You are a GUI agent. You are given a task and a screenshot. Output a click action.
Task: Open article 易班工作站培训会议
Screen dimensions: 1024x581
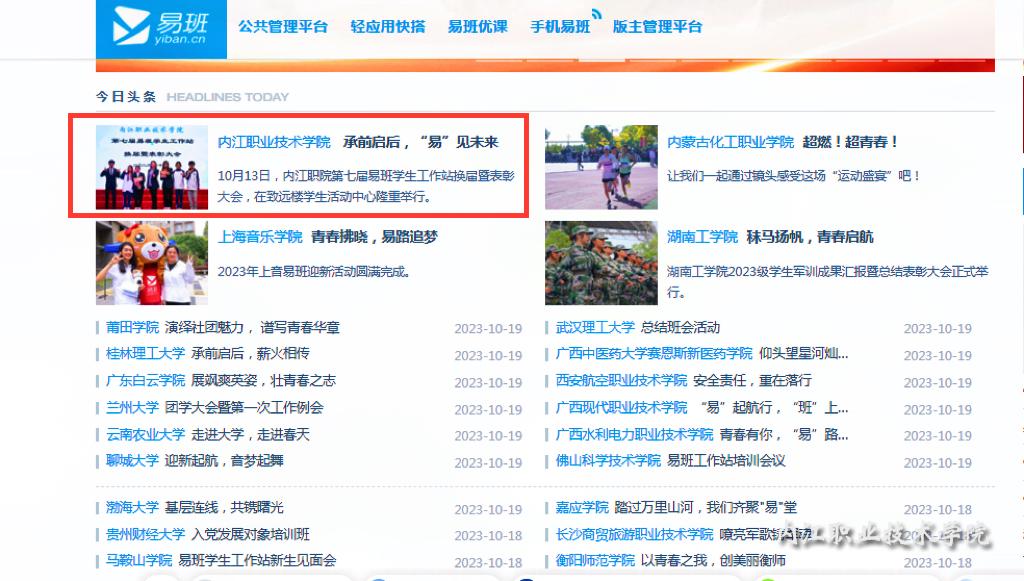pyautogui.click(x=726, y=461)
